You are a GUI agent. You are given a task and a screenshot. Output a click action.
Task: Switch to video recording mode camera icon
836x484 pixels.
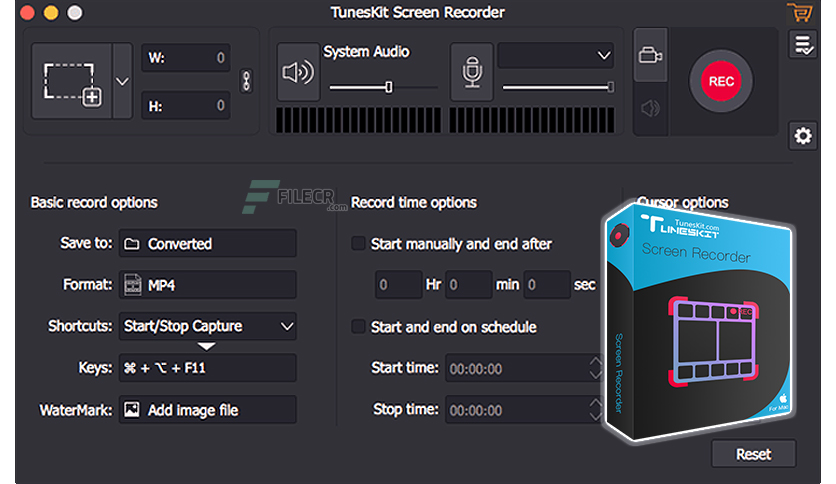click(x=650, y=55)
